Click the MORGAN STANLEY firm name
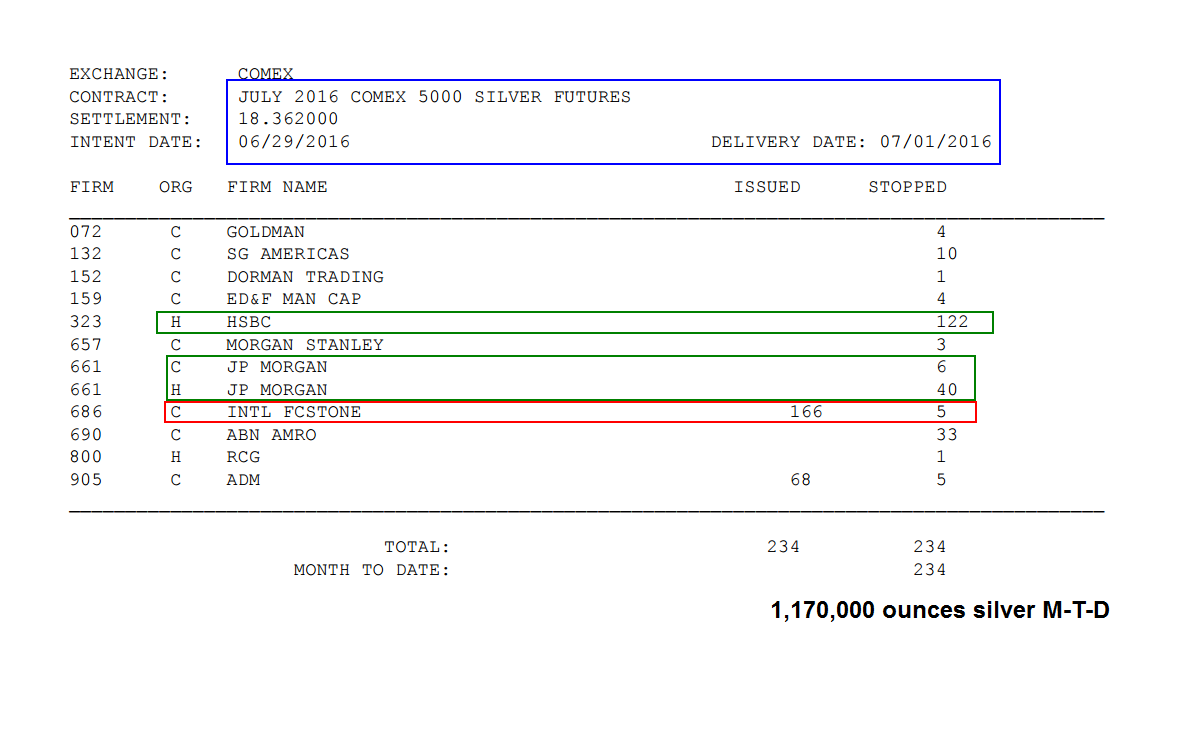Image resolution: width=1189 pixels, height=747 pixels. (x=305, y=344)
